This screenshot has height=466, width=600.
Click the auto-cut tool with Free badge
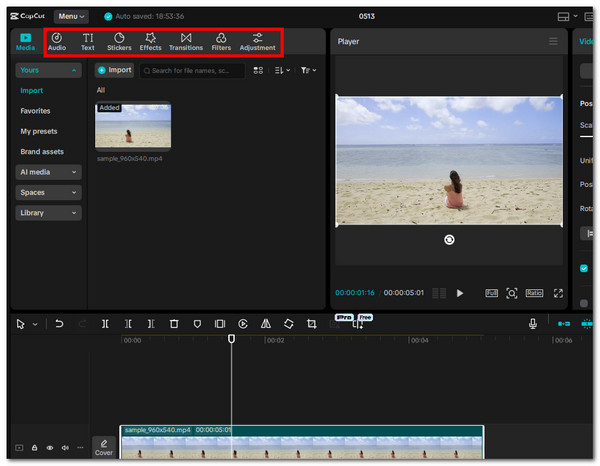point(358,324)
